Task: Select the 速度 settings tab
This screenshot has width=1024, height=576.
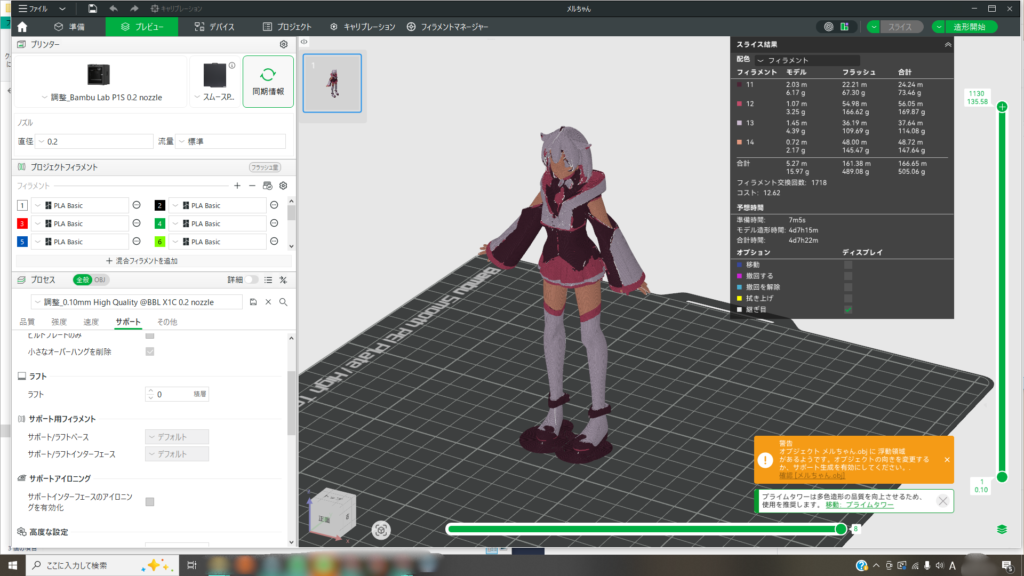Action: pos(91,322)
